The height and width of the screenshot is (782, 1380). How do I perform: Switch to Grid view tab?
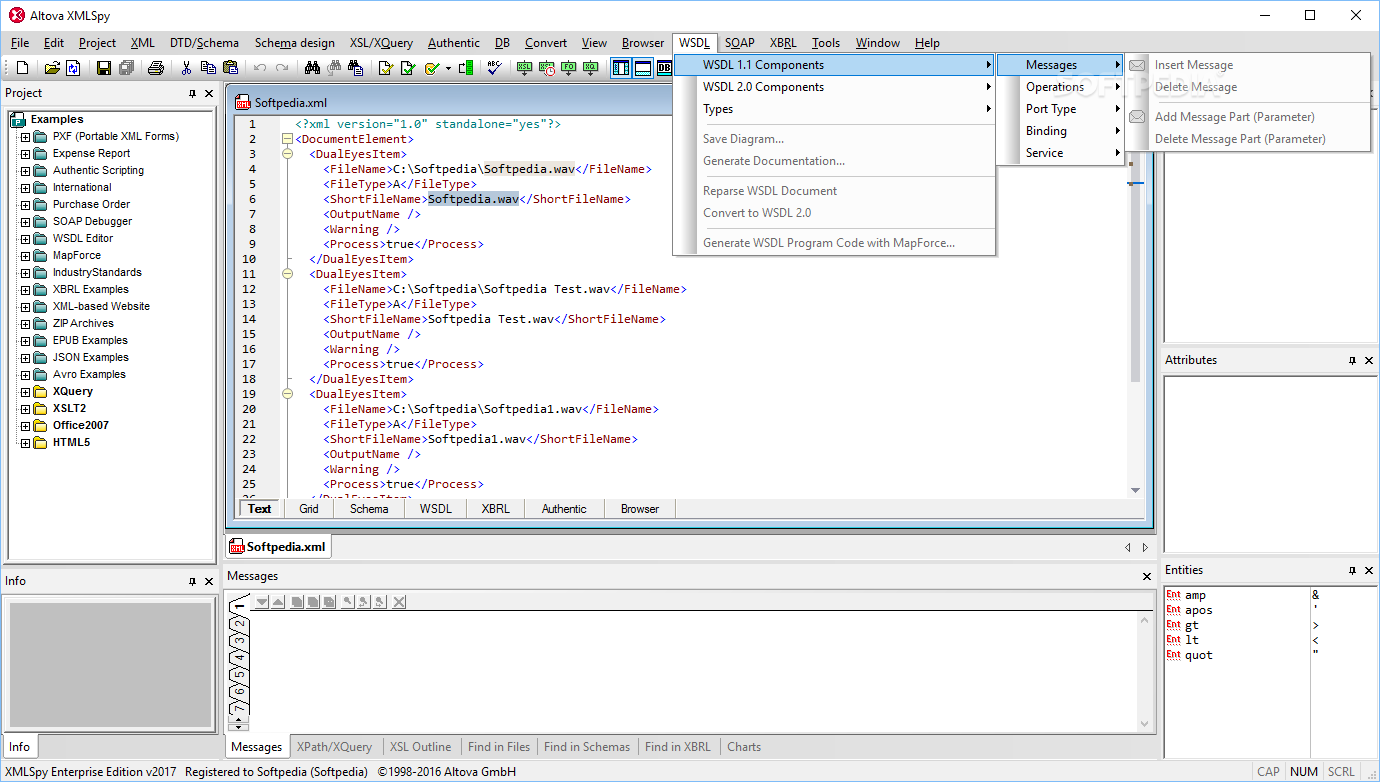pos(309,509)
